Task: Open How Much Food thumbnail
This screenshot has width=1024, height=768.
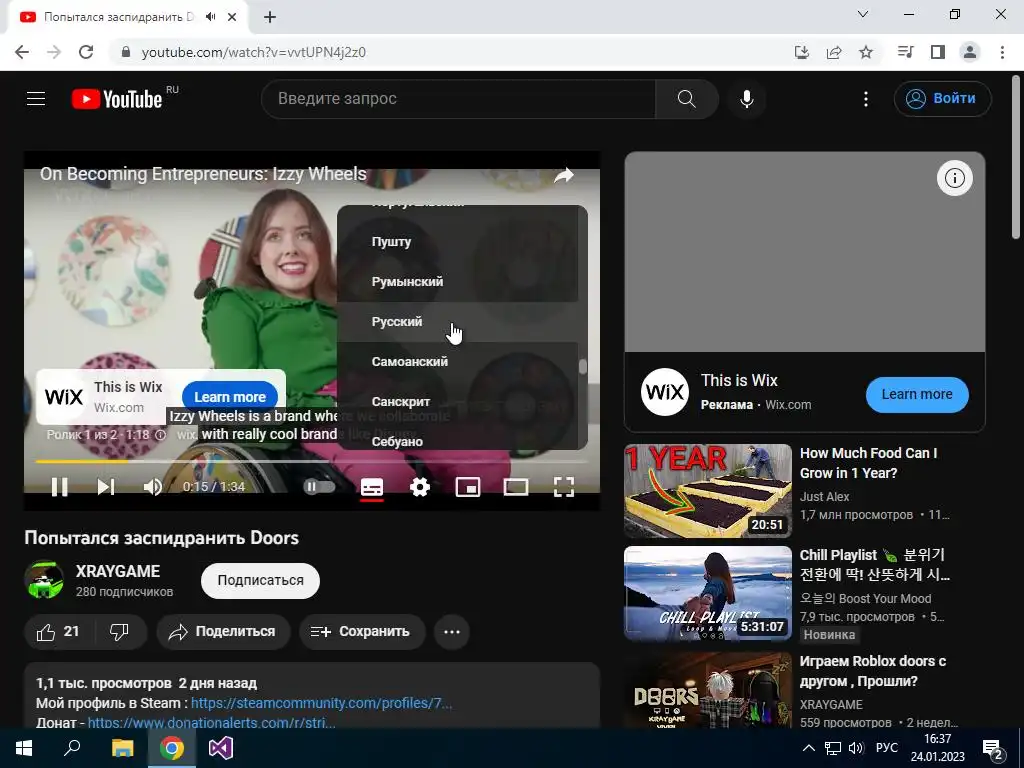Action: click(708, 490)
